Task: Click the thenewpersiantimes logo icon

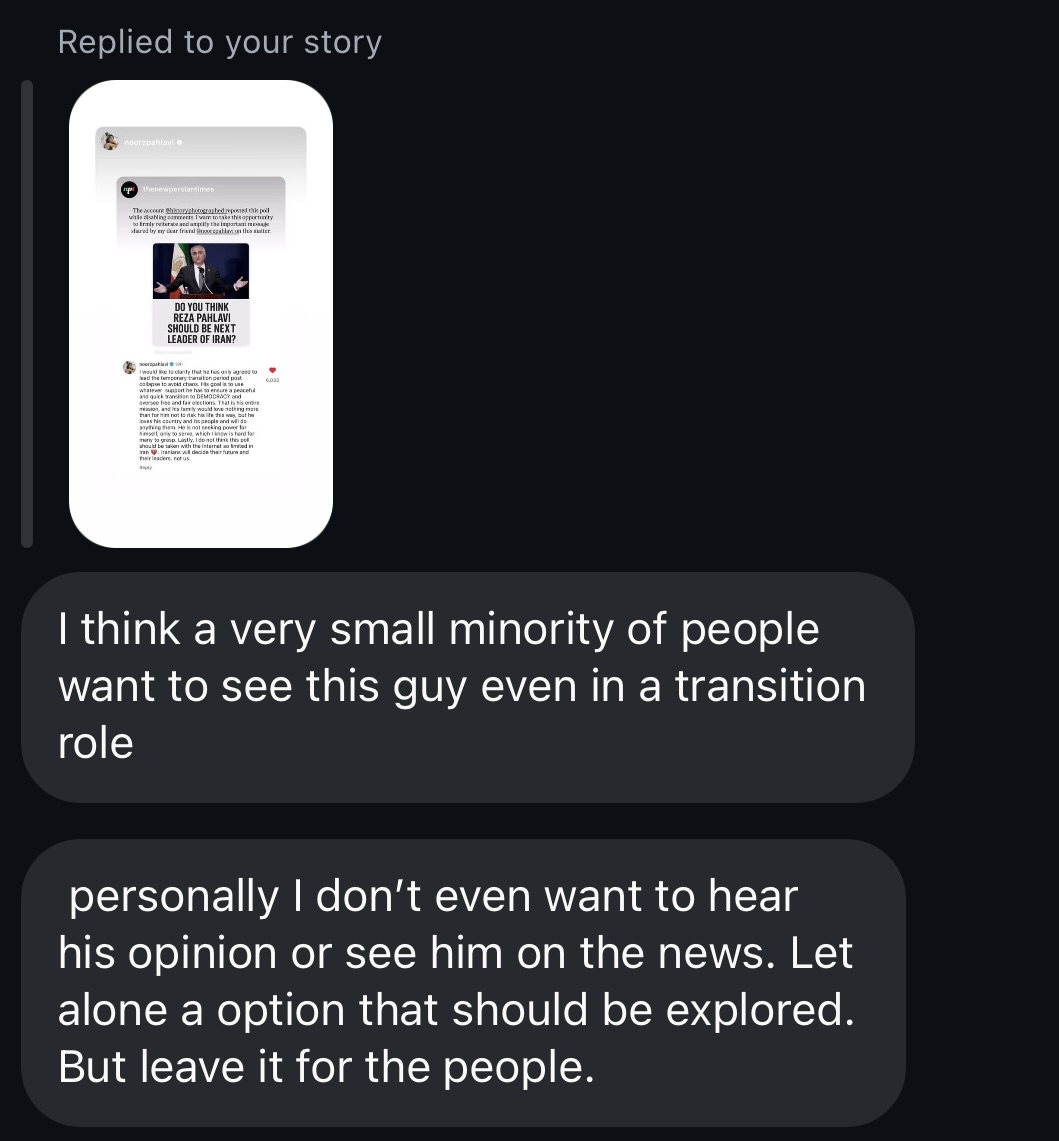Action: [129, 189]
